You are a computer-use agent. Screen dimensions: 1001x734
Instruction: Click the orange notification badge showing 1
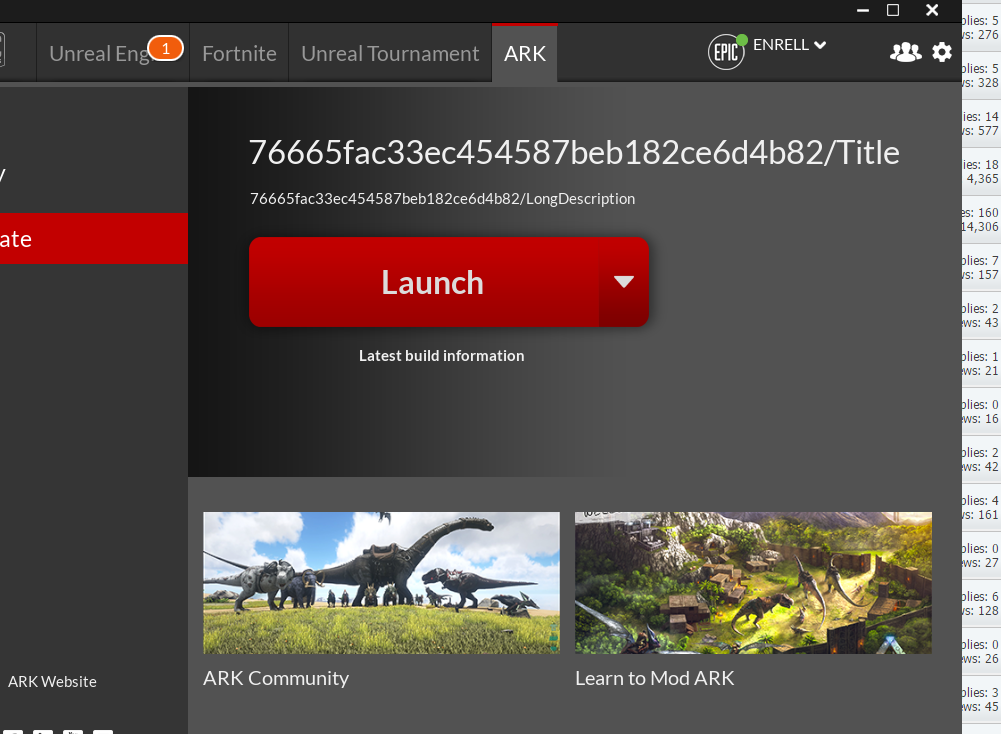point(165,49)
